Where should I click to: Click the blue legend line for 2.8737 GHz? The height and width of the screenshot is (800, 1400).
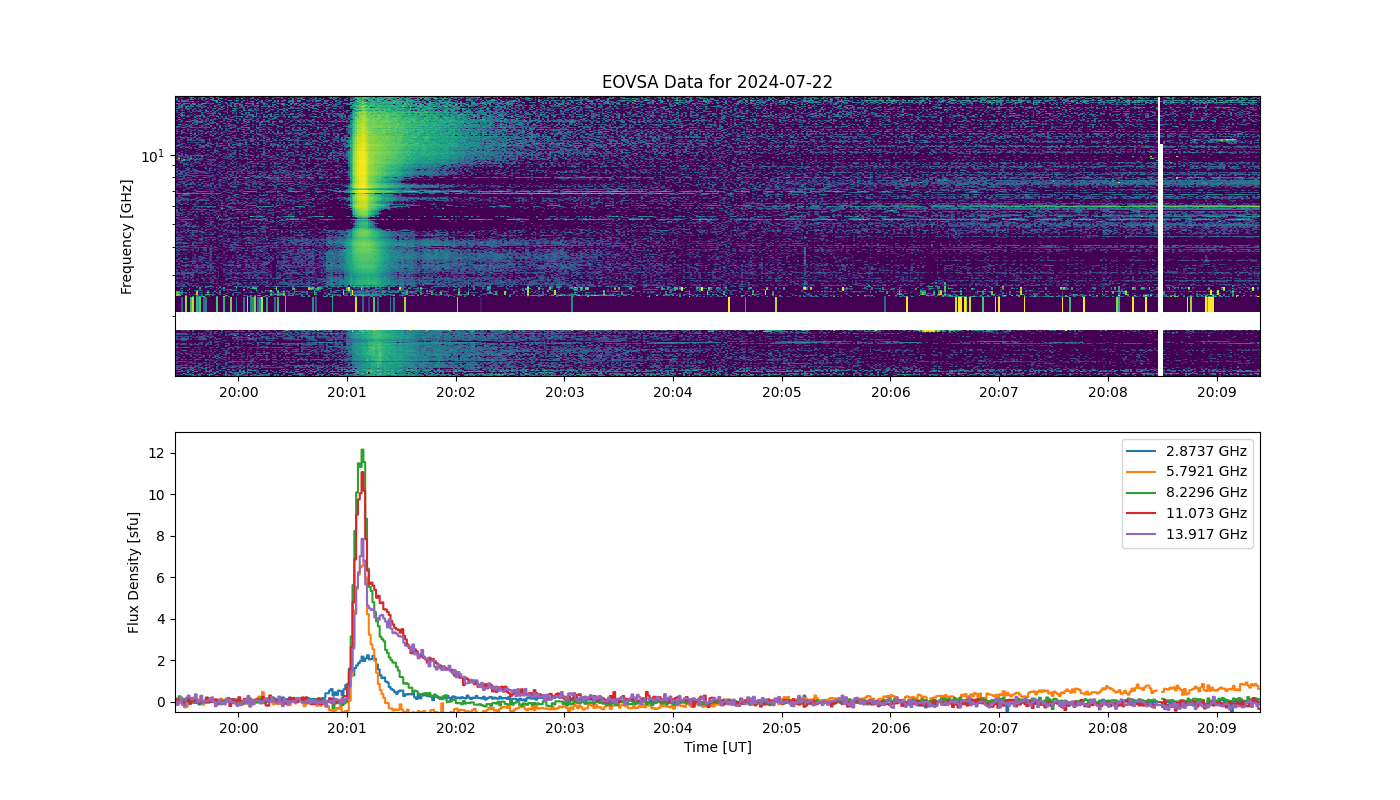pyautogui.click(x=1143, y=451)
